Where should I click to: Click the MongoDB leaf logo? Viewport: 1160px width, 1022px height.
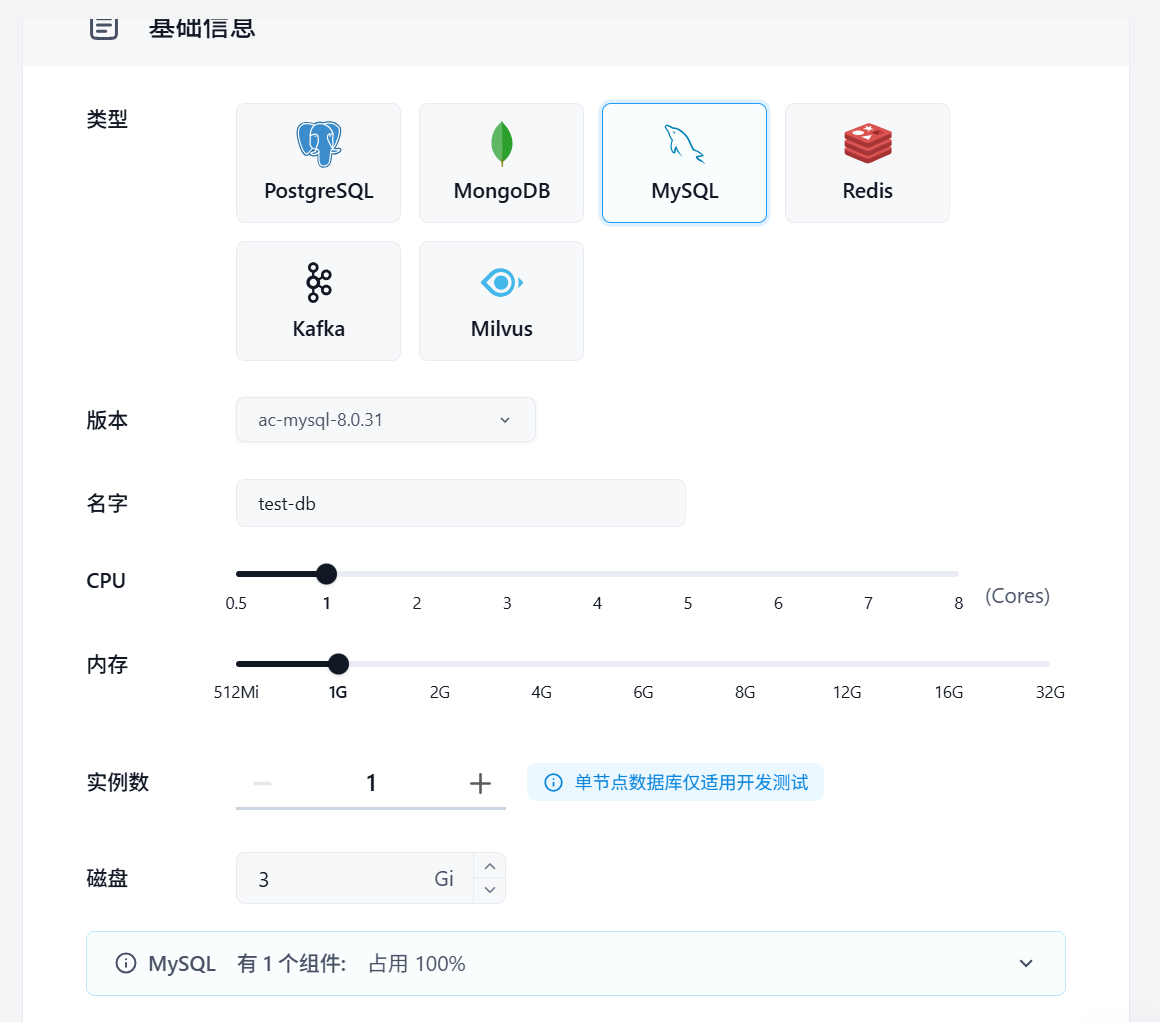coord(502,144)
